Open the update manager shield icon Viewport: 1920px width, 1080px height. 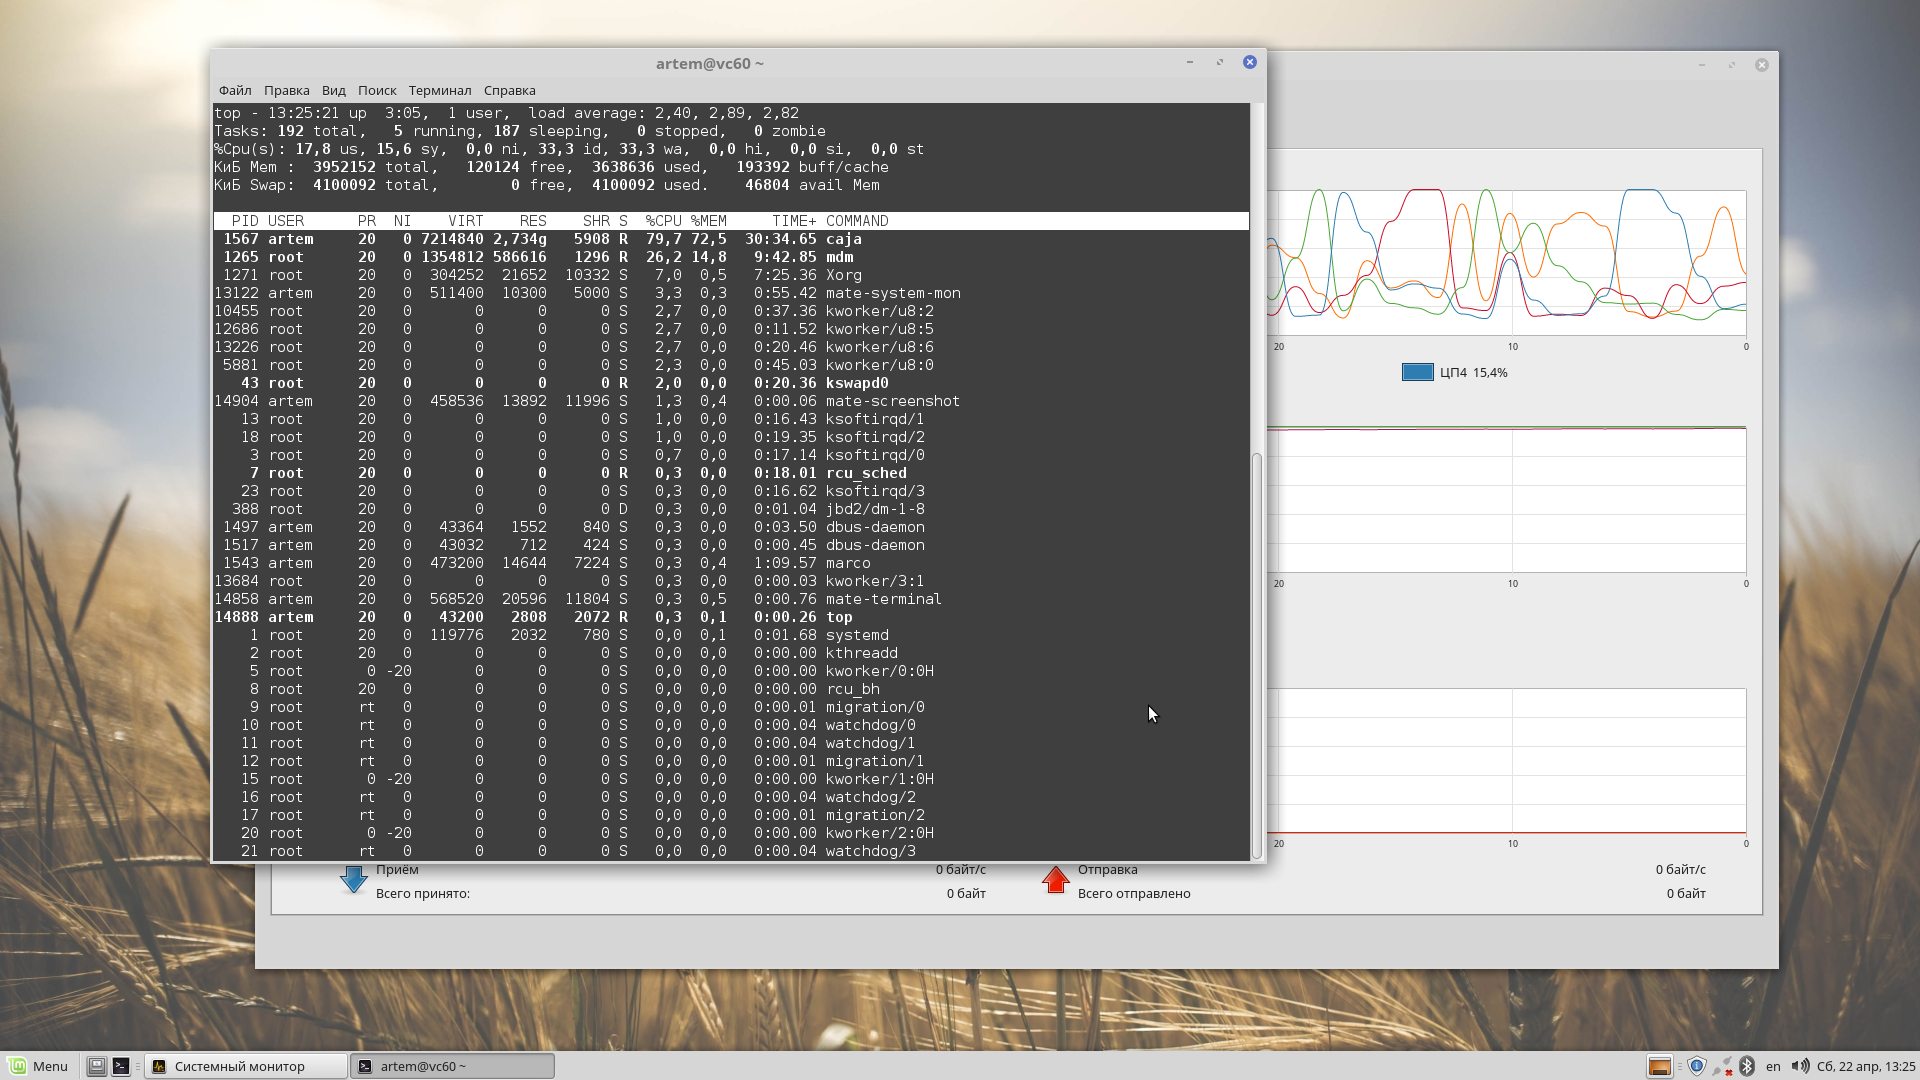[1697, 1066]
